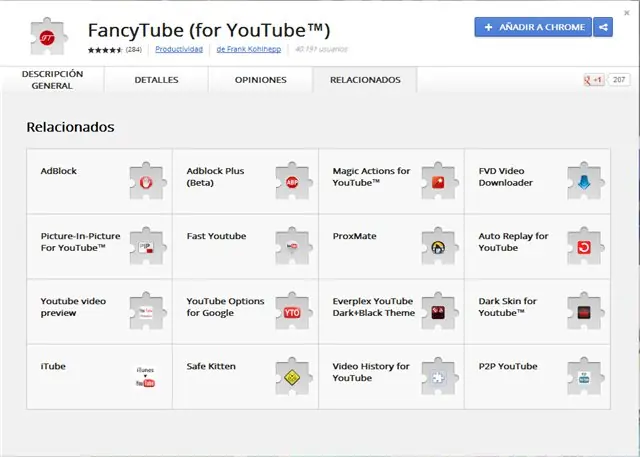Click the Video History for YouTube title
Image resolution: width=640 pixels, height=457 pixels.
pyautogui.click(x=371, y=372)
